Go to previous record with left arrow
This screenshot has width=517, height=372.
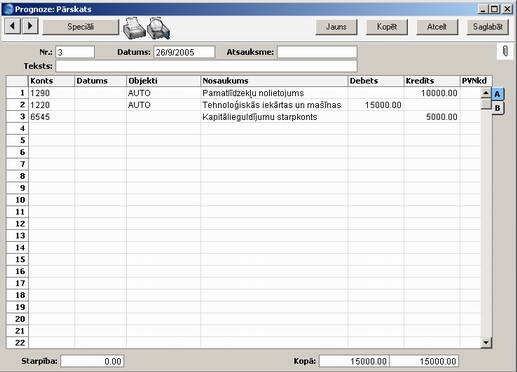click(x=13, y=26)
